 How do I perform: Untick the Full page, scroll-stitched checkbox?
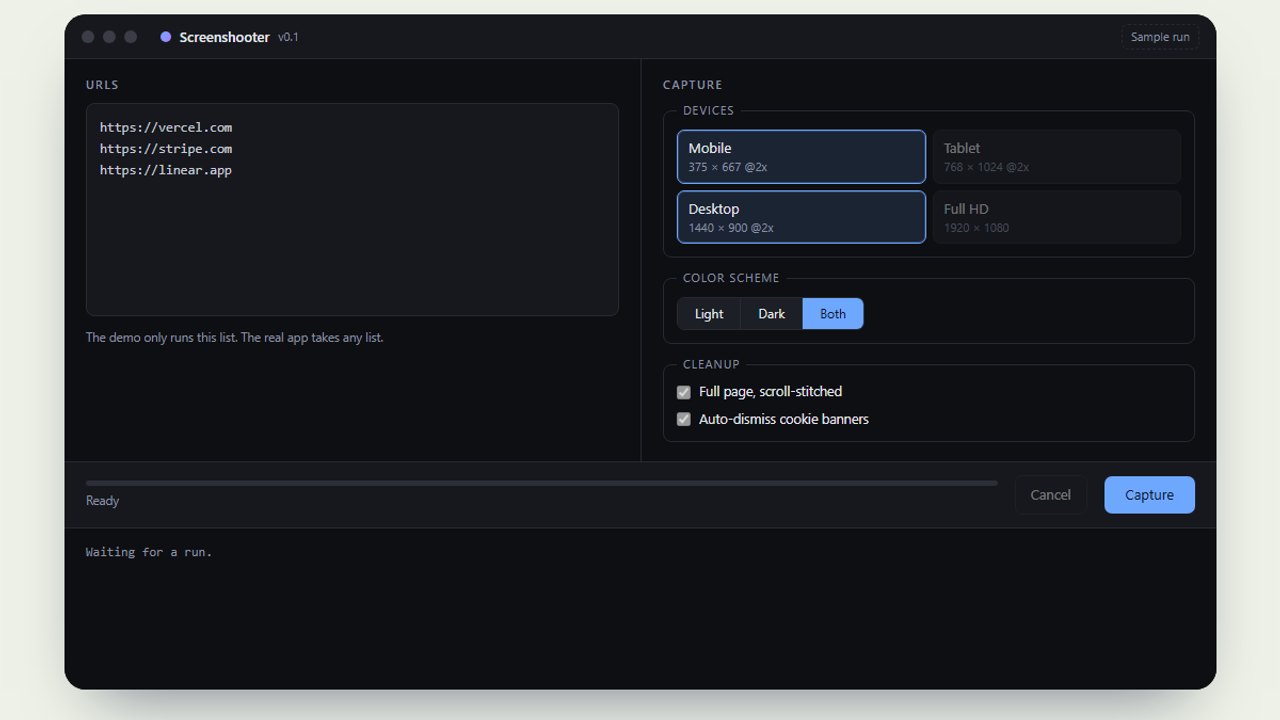click(x=684, y=392)
